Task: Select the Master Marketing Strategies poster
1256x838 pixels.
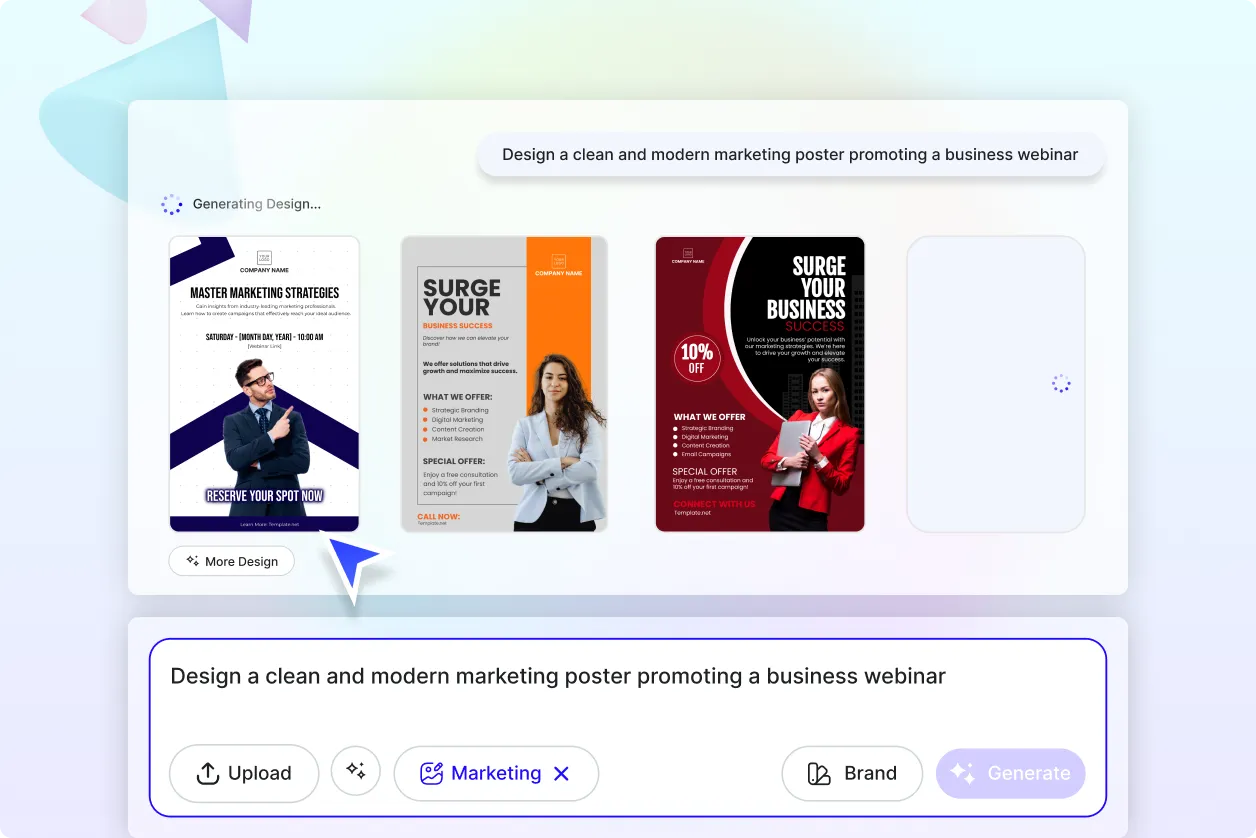Action: [x=264, y=383]
